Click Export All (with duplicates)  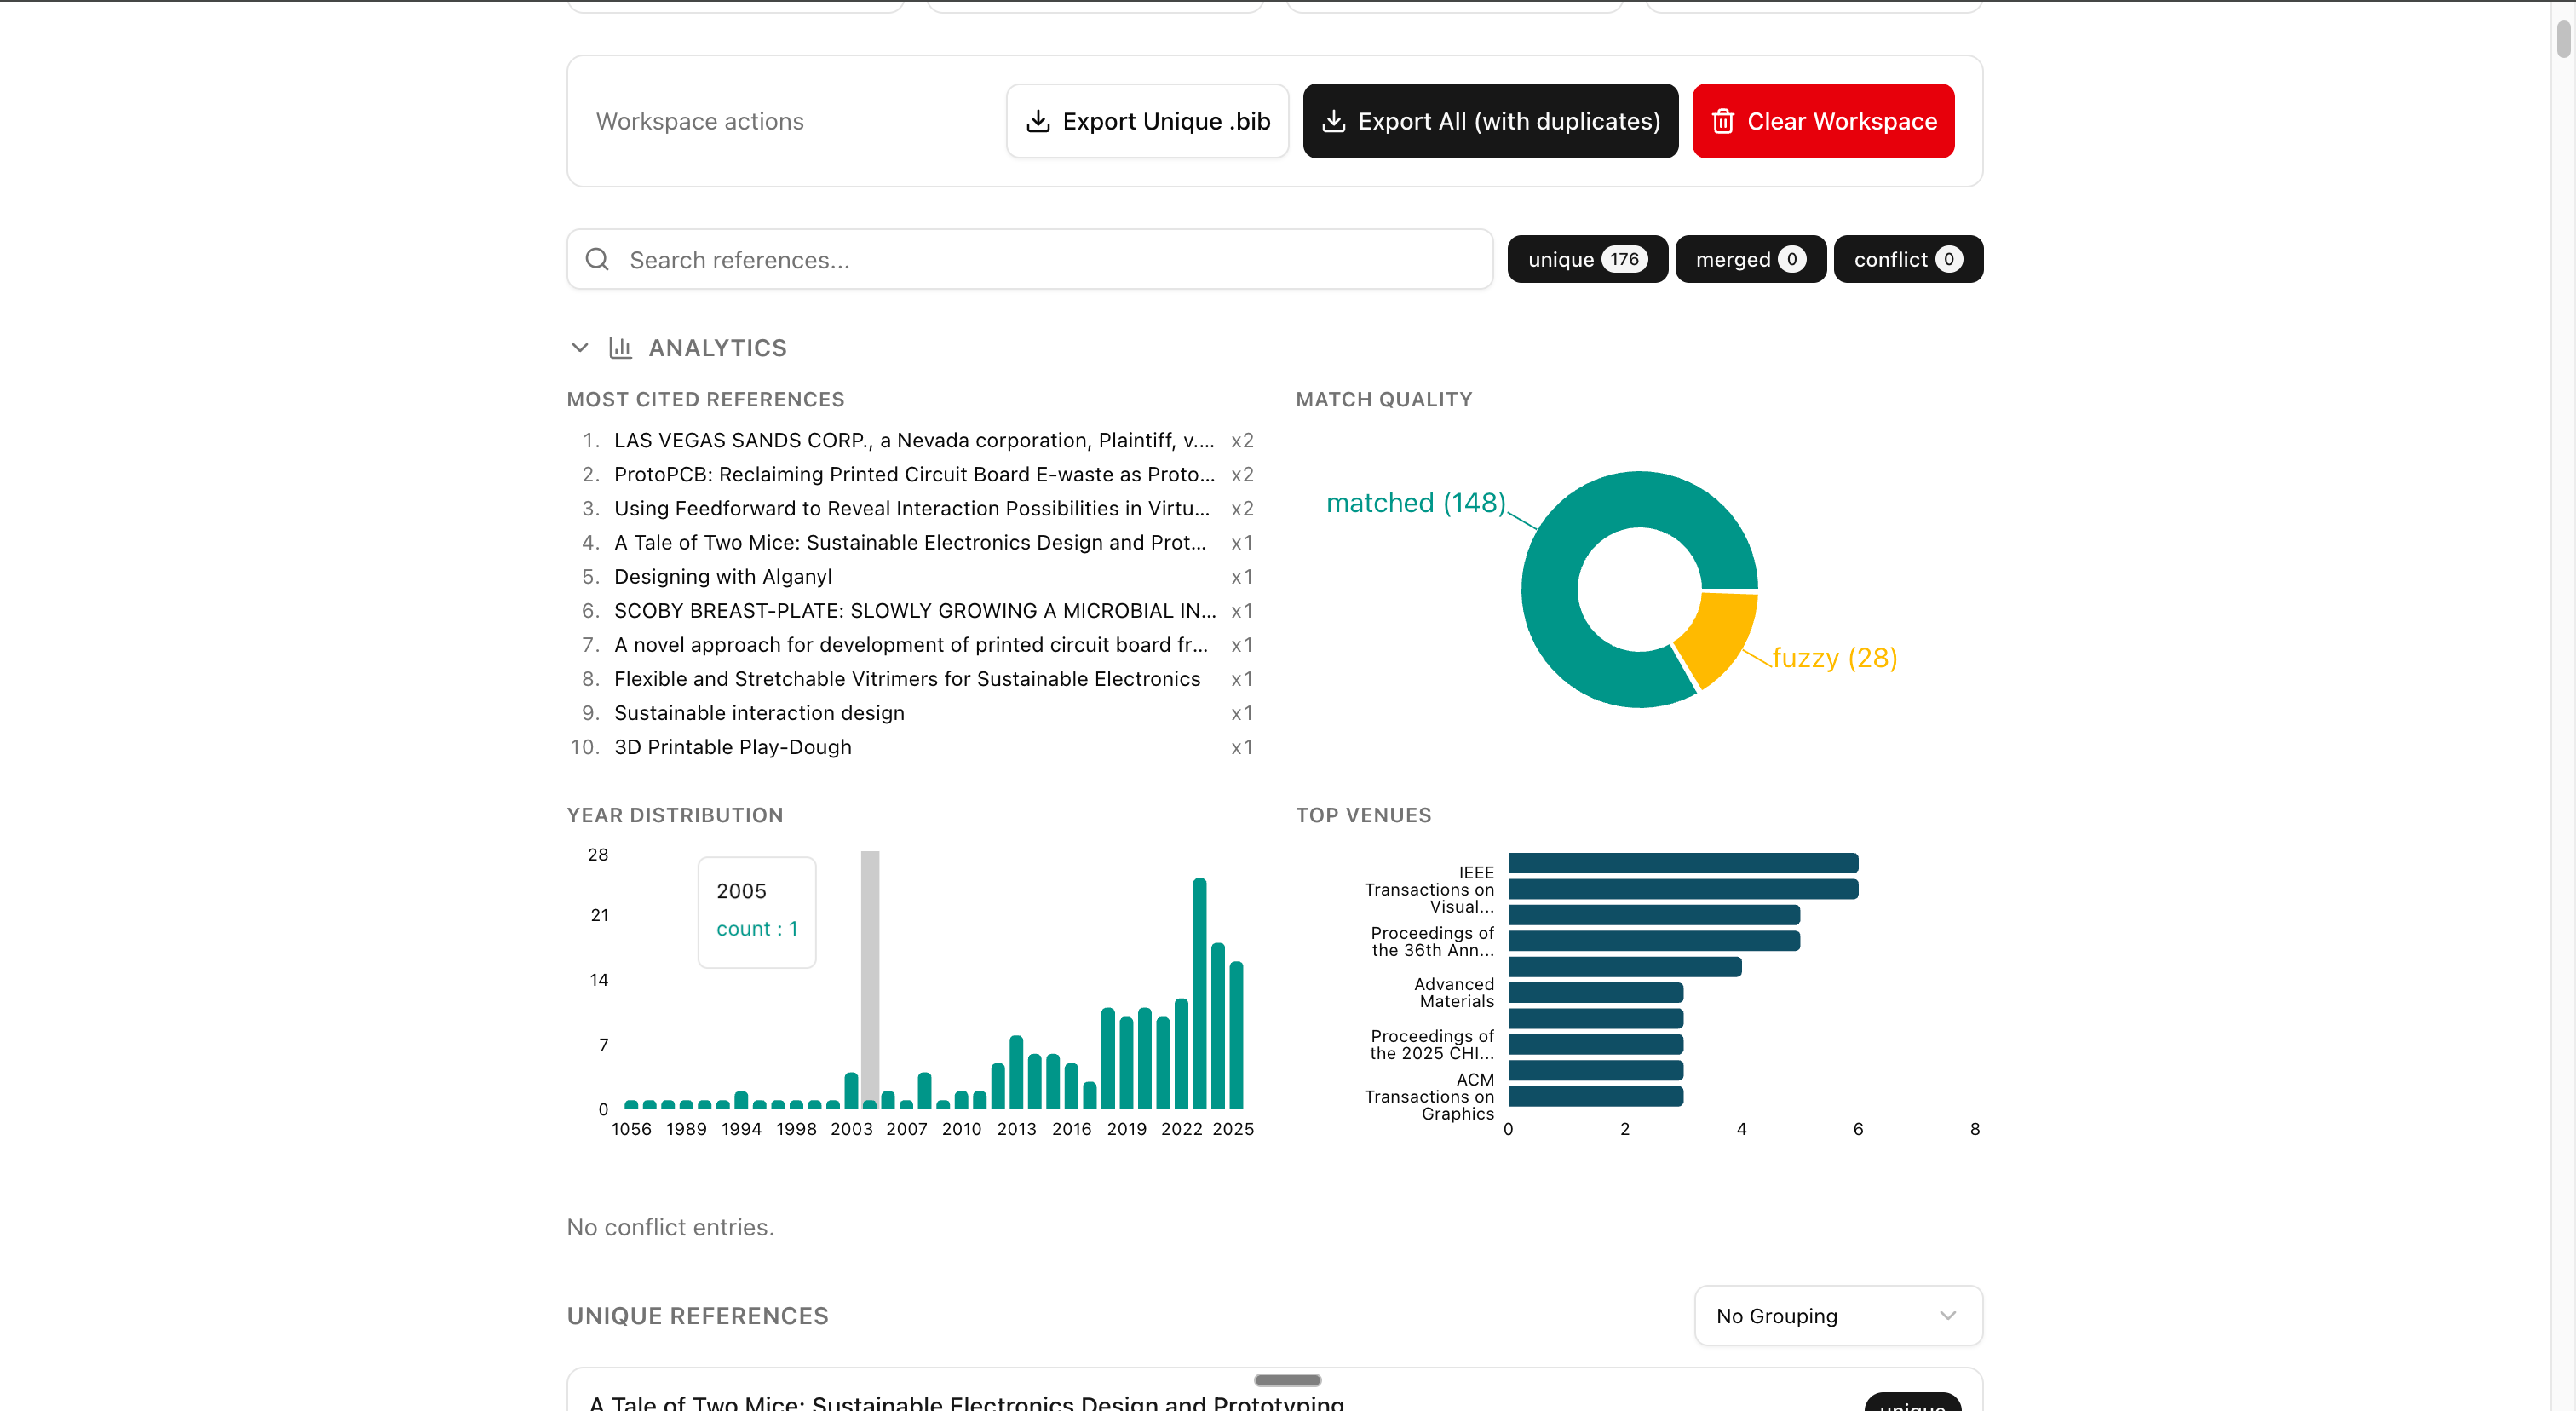click(1489, 121)
